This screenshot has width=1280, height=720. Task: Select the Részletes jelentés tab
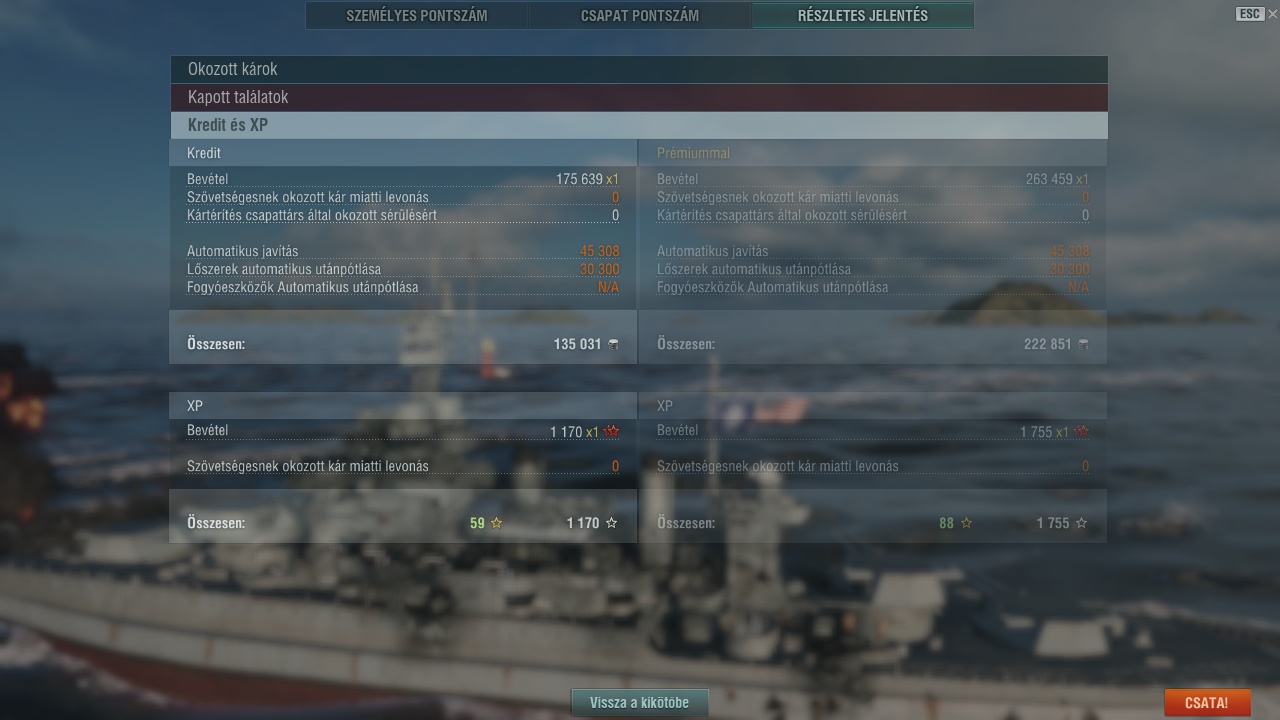tap(862, 15)
